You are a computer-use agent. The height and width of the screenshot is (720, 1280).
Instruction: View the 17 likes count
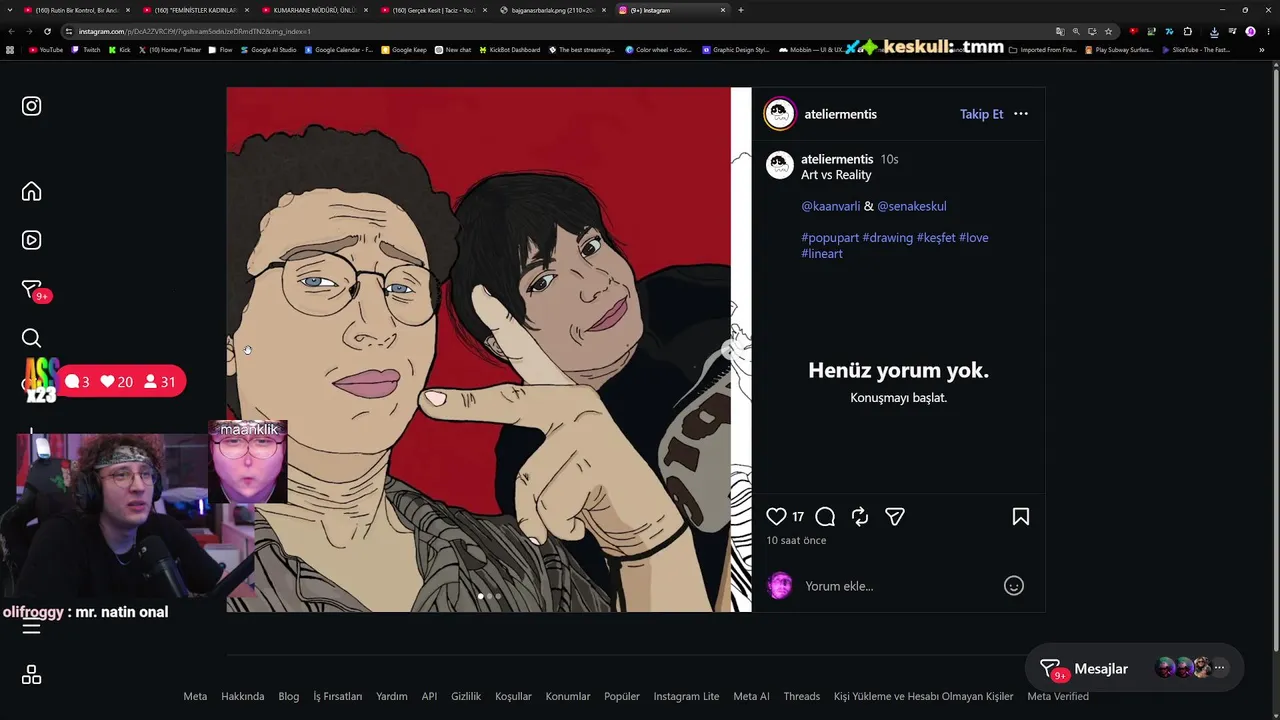pyautogui.click(x=798, y=517)
